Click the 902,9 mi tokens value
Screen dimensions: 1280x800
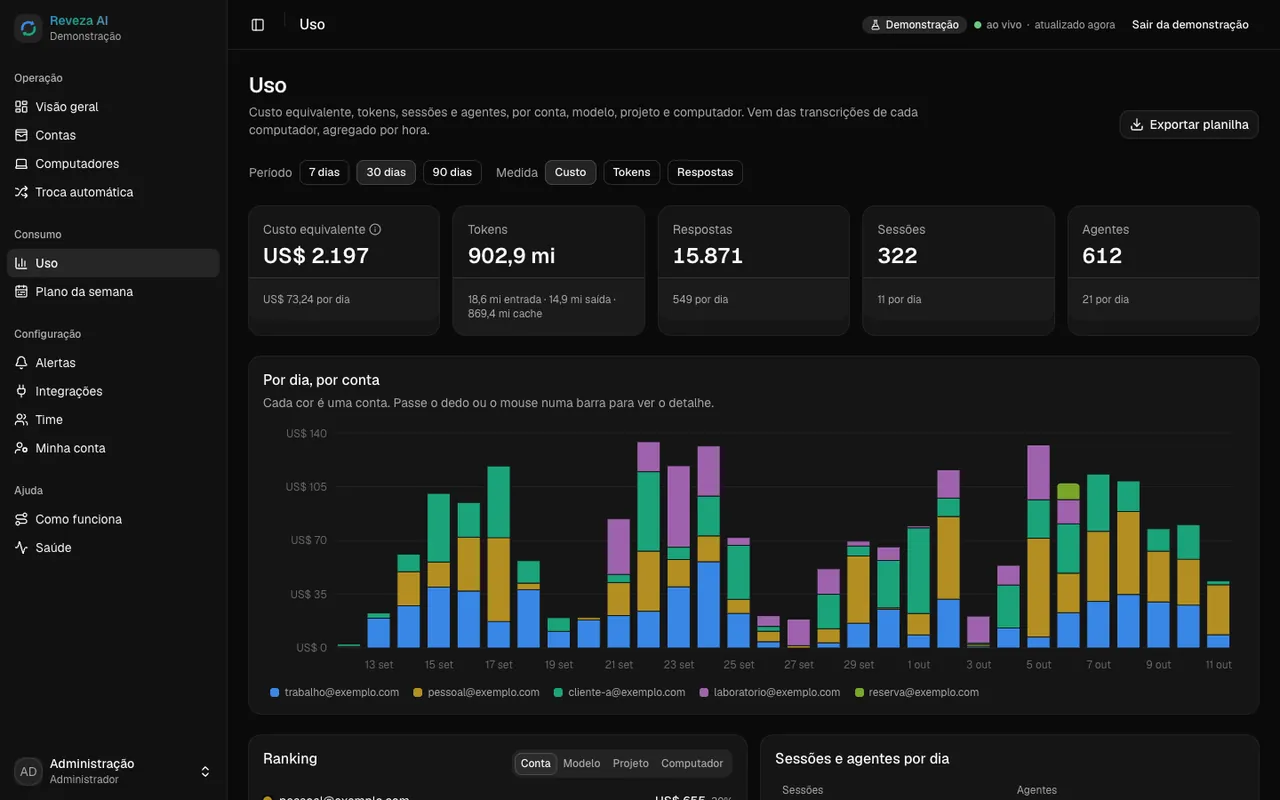(511, 255)
